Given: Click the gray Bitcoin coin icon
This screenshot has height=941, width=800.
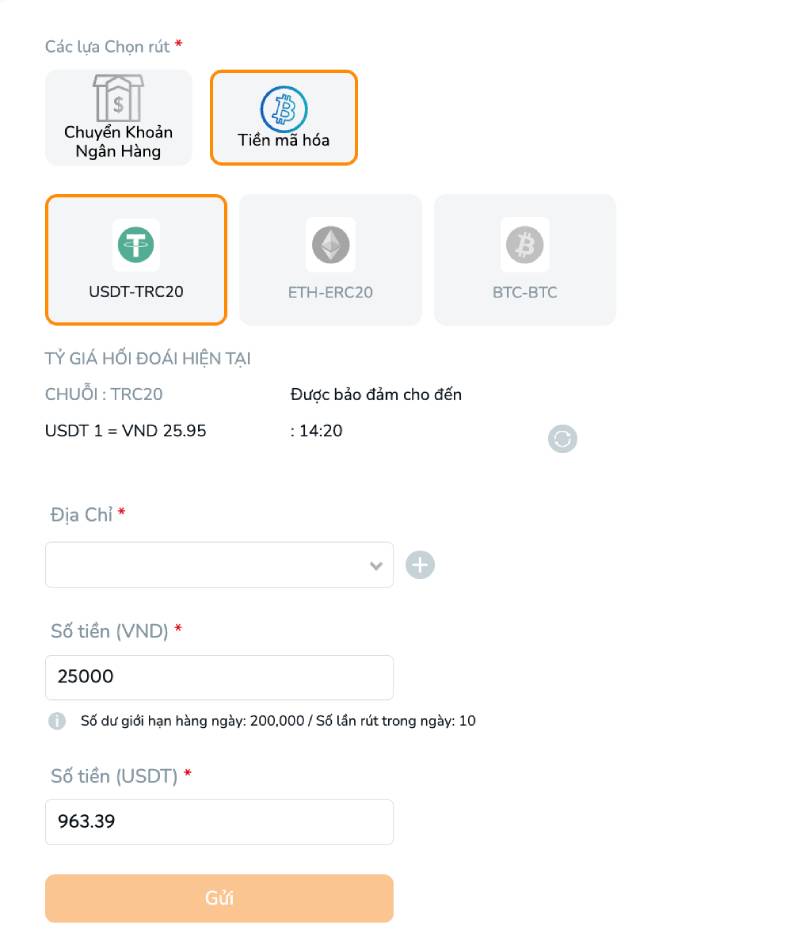Looking at the screenshot, I should point(524,244).
